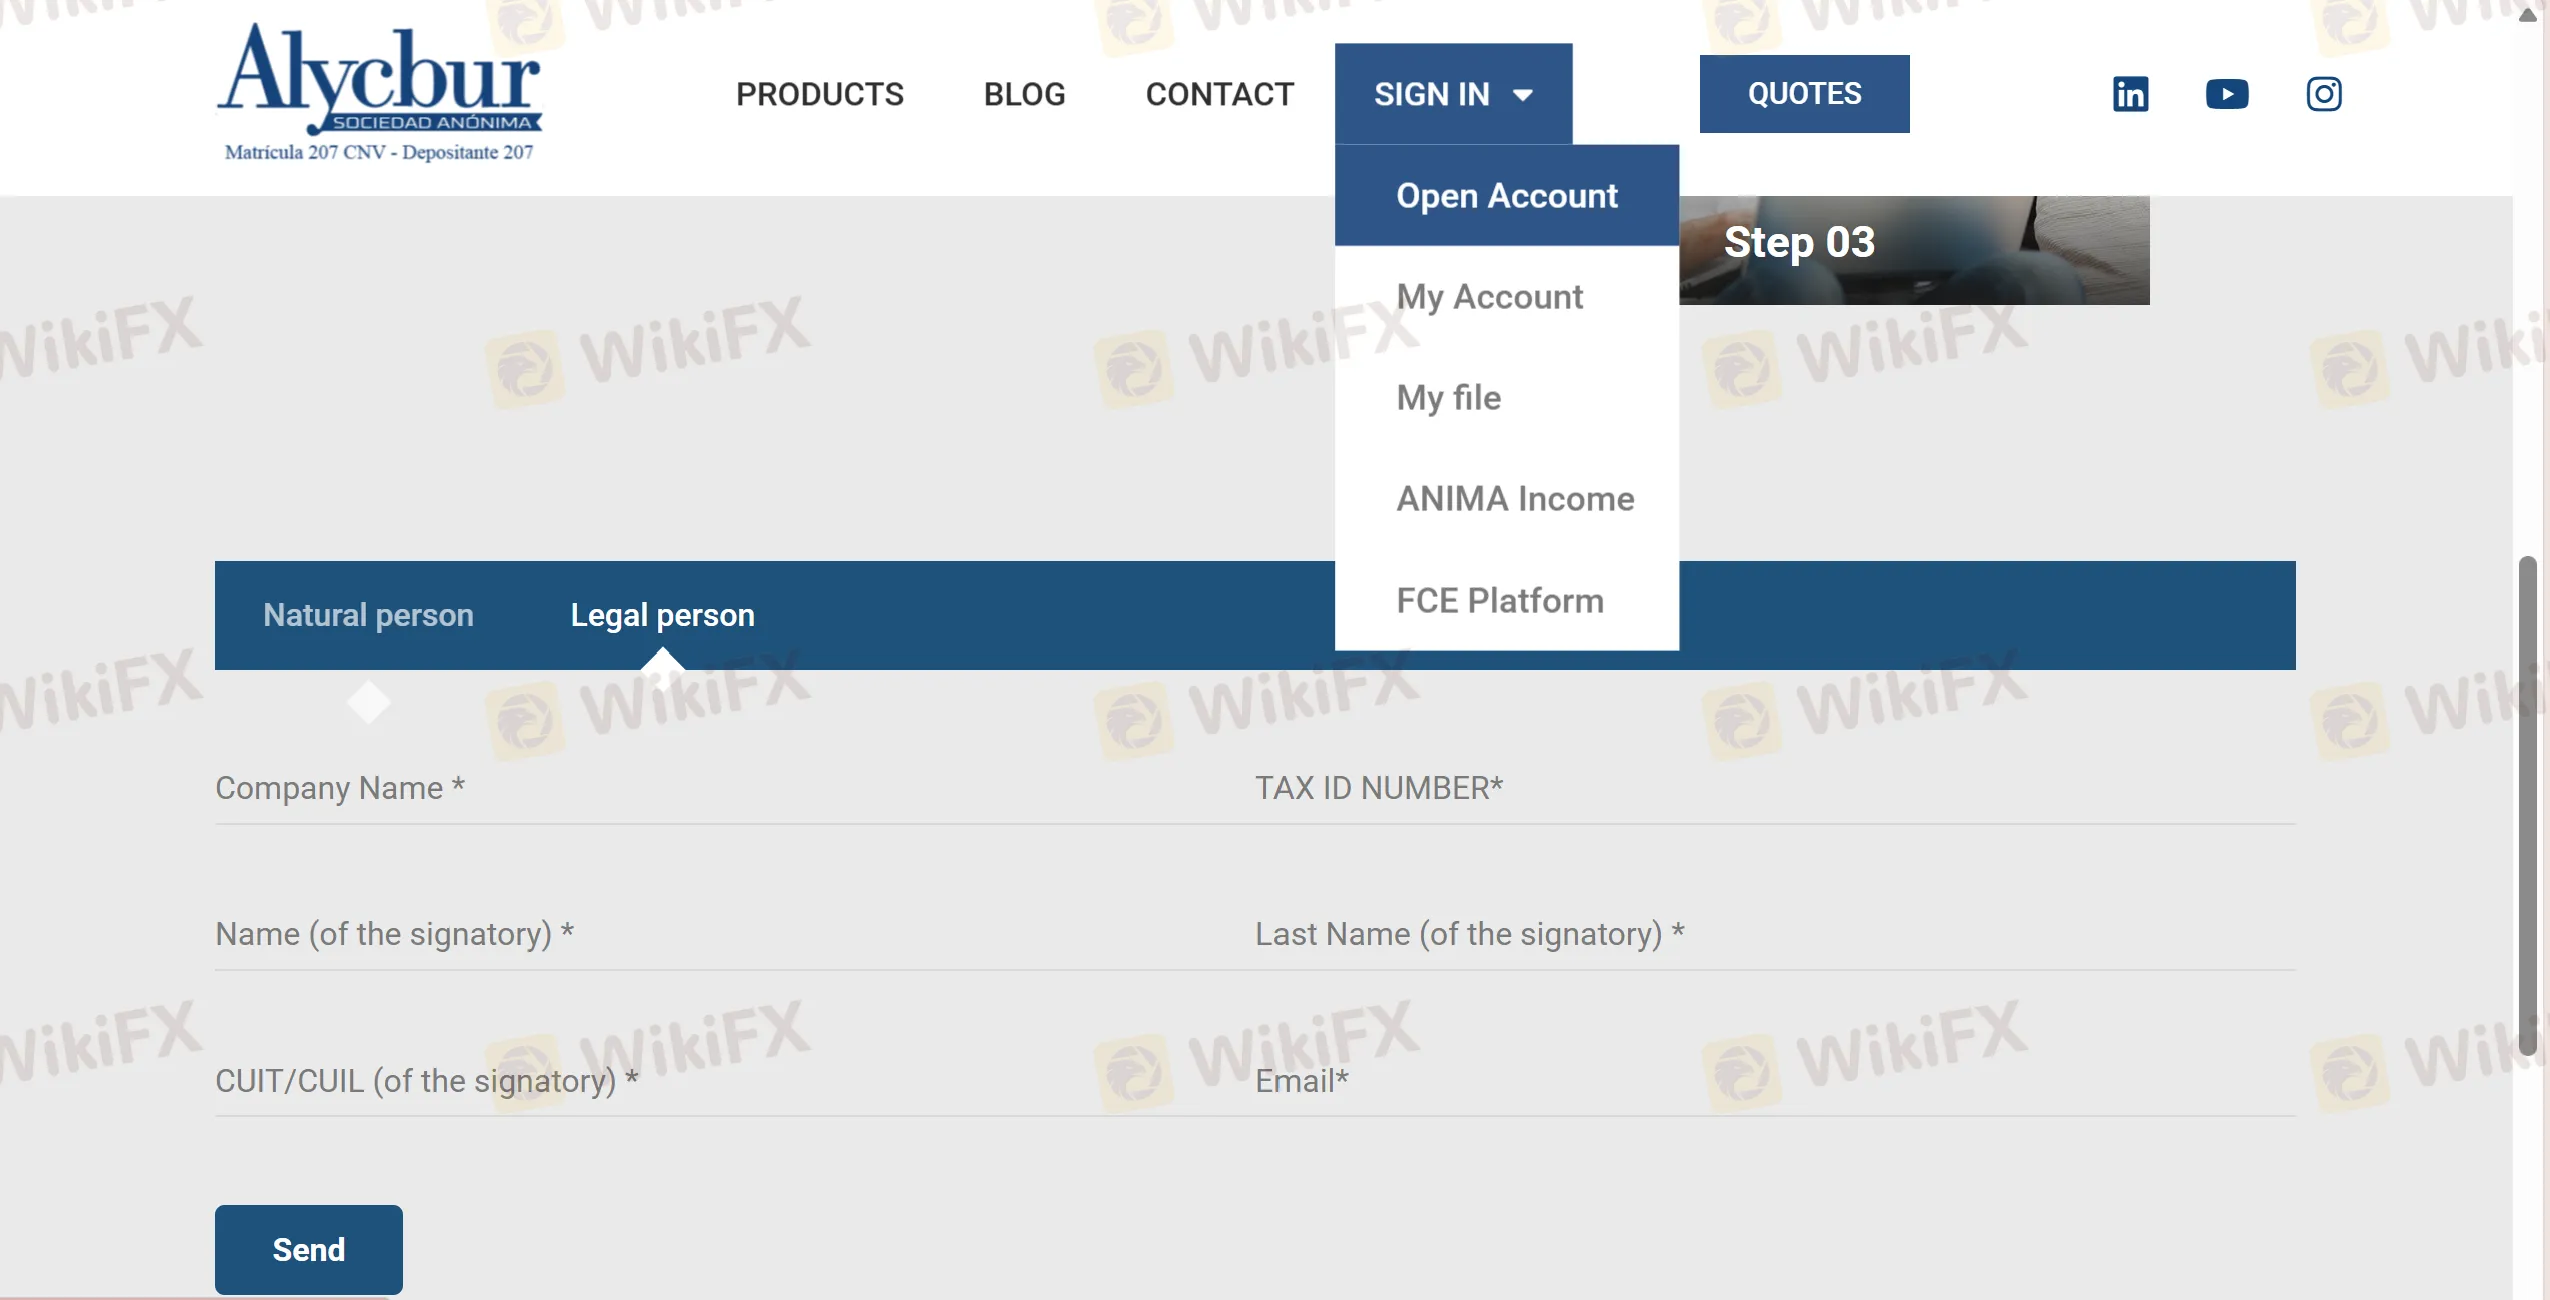2550x1300 pixels.
Task: Submit form with Send button
Action: 308,1249
